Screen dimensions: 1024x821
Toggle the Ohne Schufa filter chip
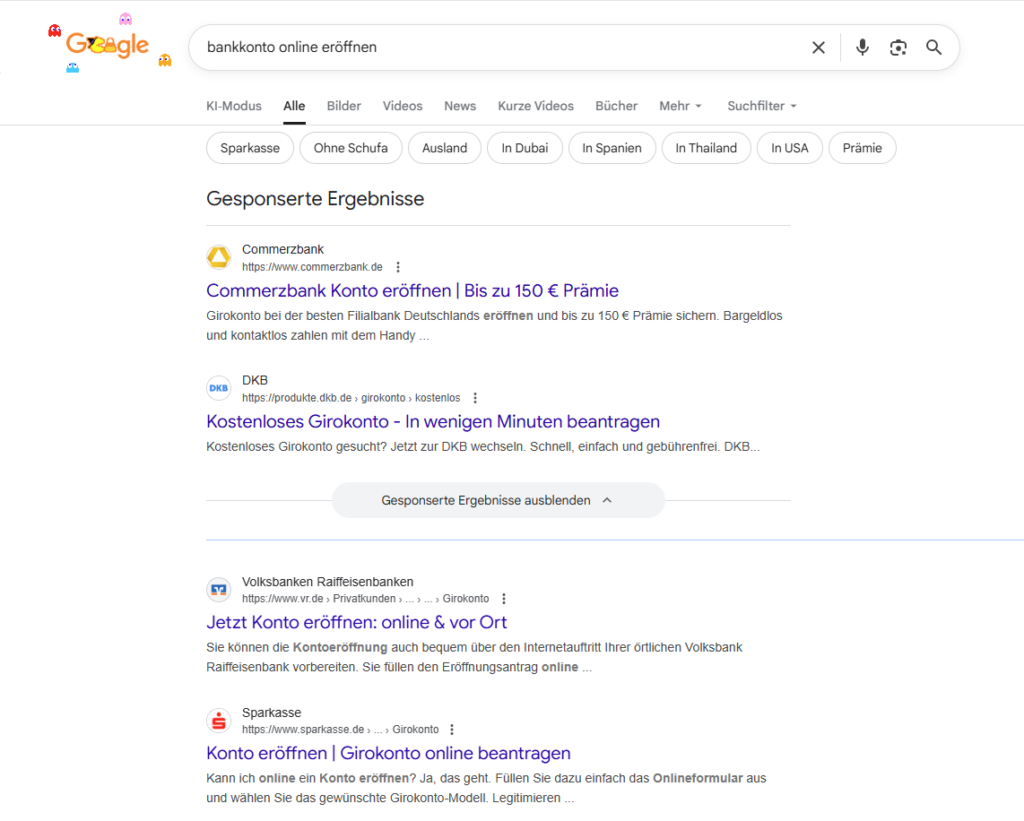point(350,147)
